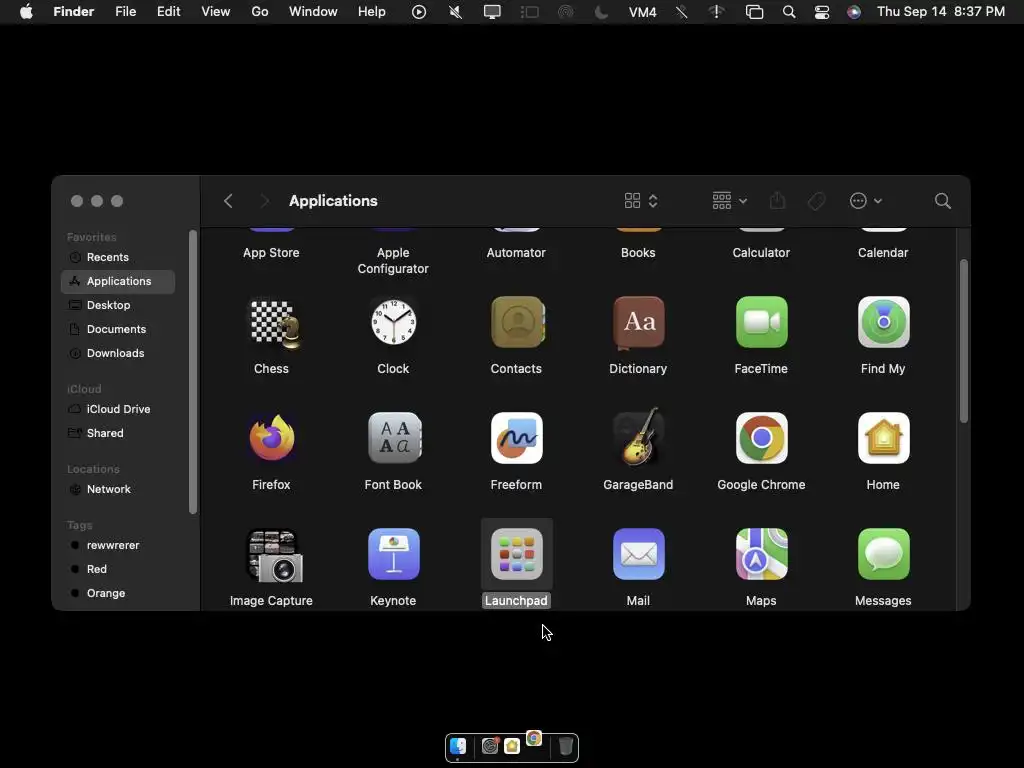Click the "App Store" label
The width and height of the screenshot is (1024, 768).
pos(271,253)
